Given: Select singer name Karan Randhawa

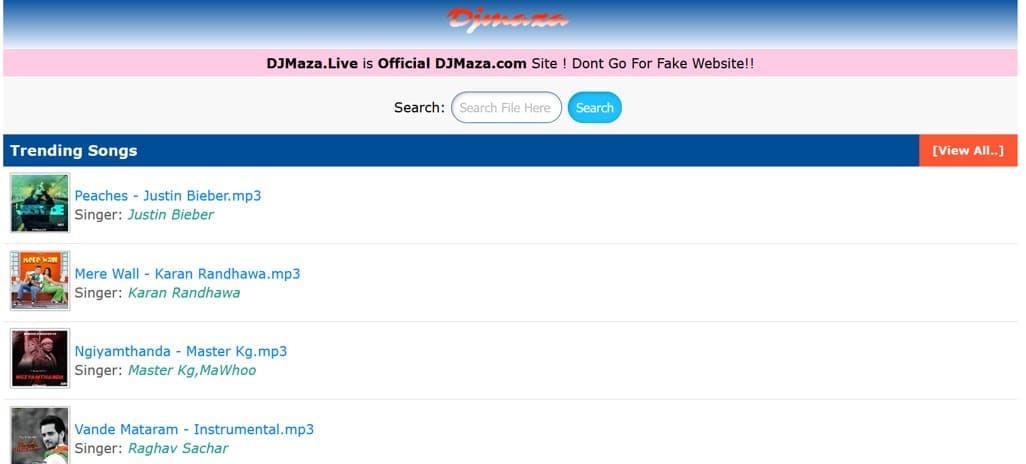Looking at the screenshot, I should [x=184, y=293].
